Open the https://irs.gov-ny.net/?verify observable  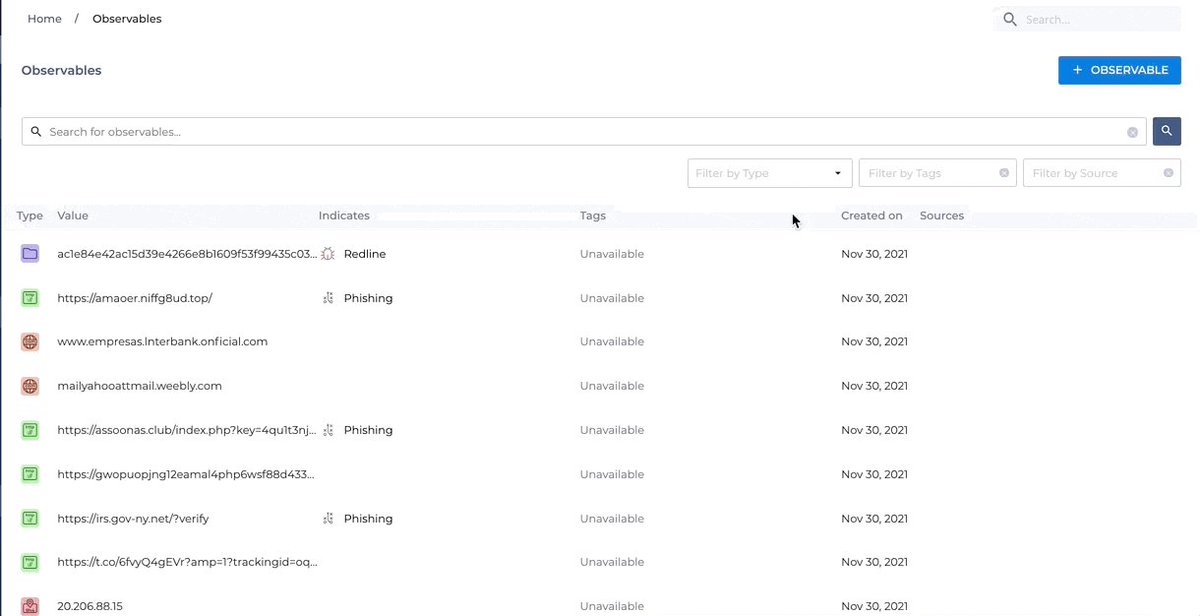133,518
